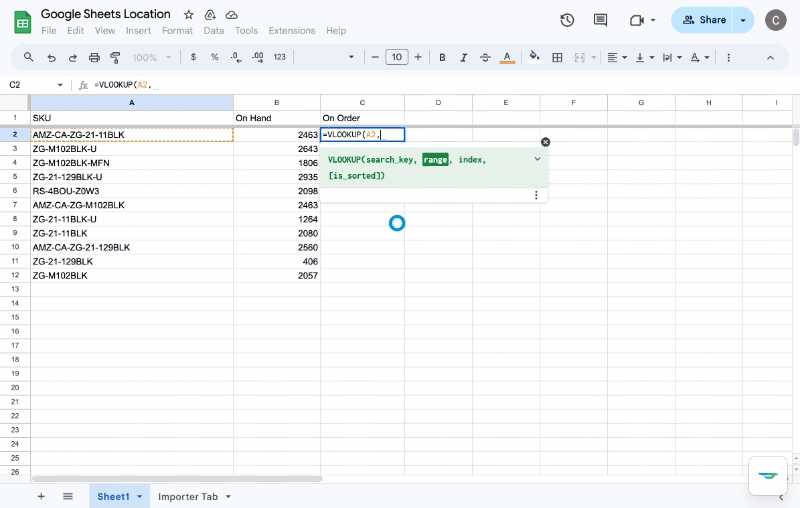The width and height of the screenshot is (800, 508).
Task: Activate the paint format tool
Action: [x=115, y=58]
